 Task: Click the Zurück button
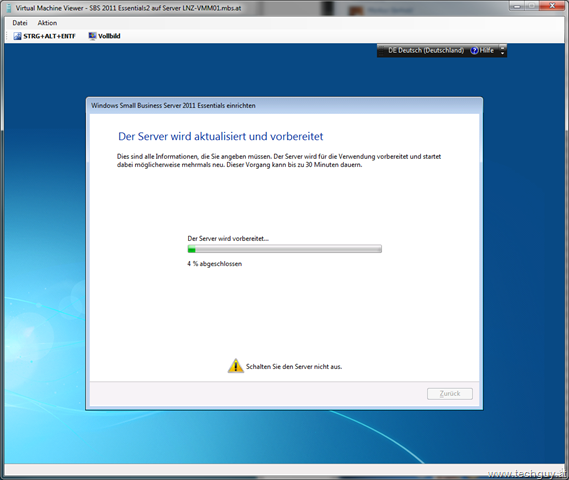pos(450,394)
